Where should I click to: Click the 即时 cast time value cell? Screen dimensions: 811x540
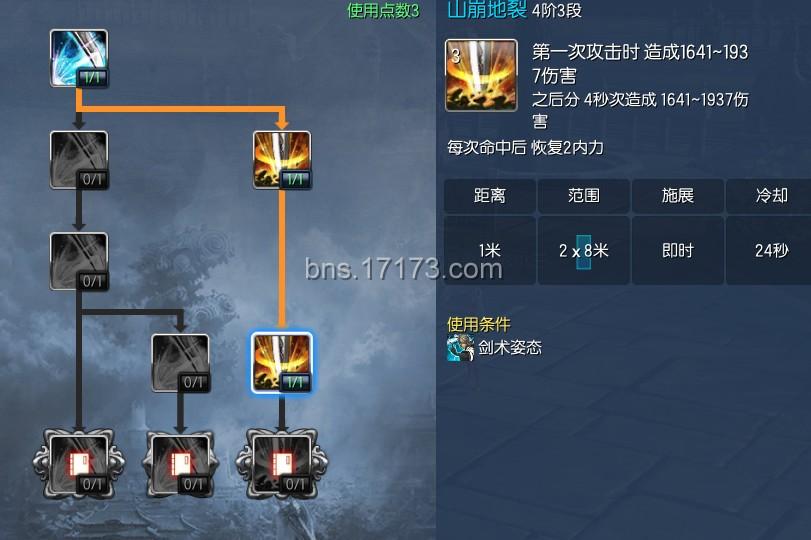coord(678,250)
